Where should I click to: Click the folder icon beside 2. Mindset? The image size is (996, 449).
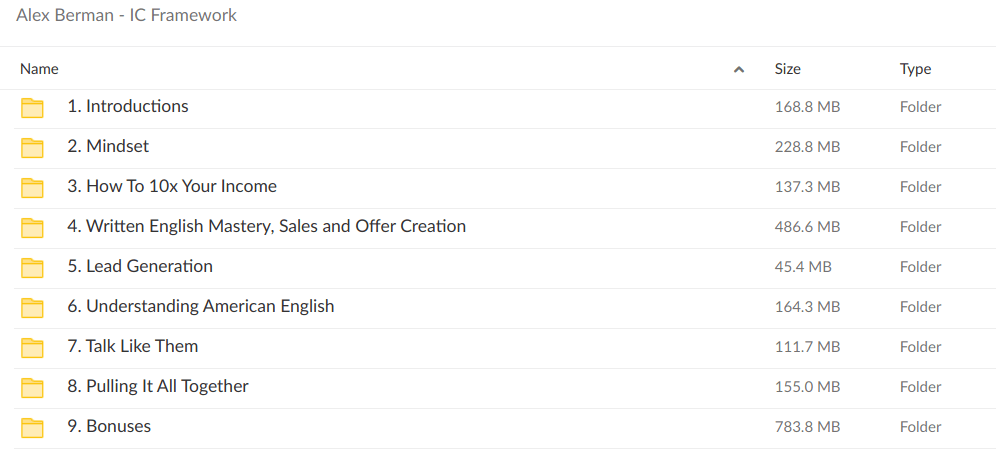point(33,148)
